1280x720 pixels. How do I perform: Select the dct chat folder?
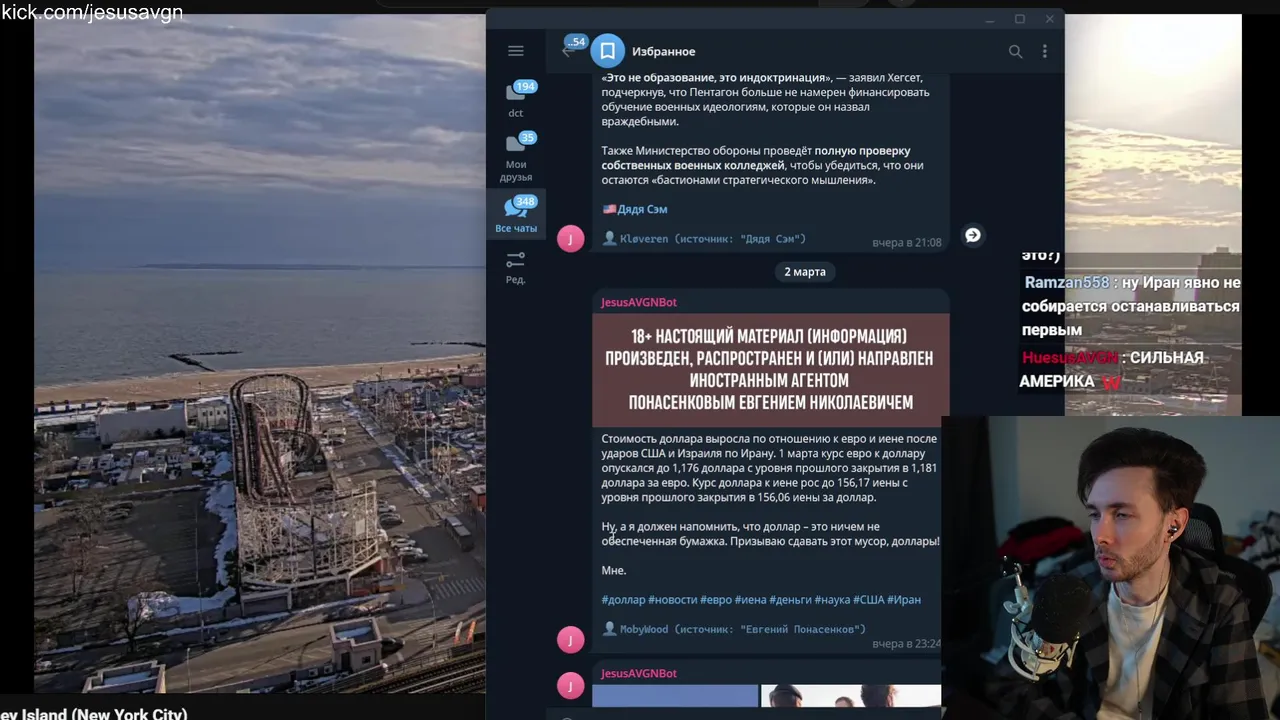516,100
